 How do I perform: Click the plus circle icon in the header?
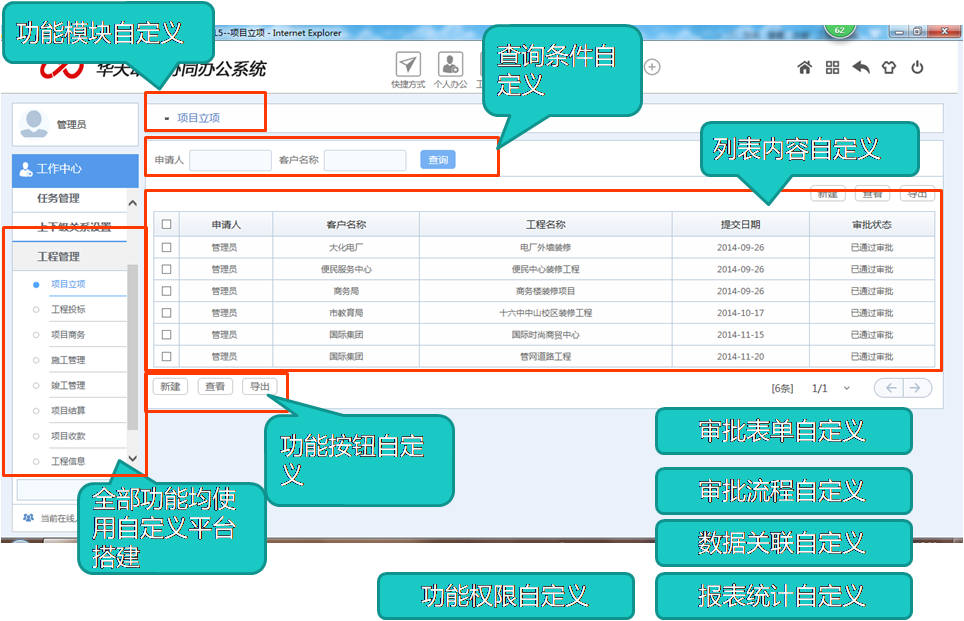651,65
